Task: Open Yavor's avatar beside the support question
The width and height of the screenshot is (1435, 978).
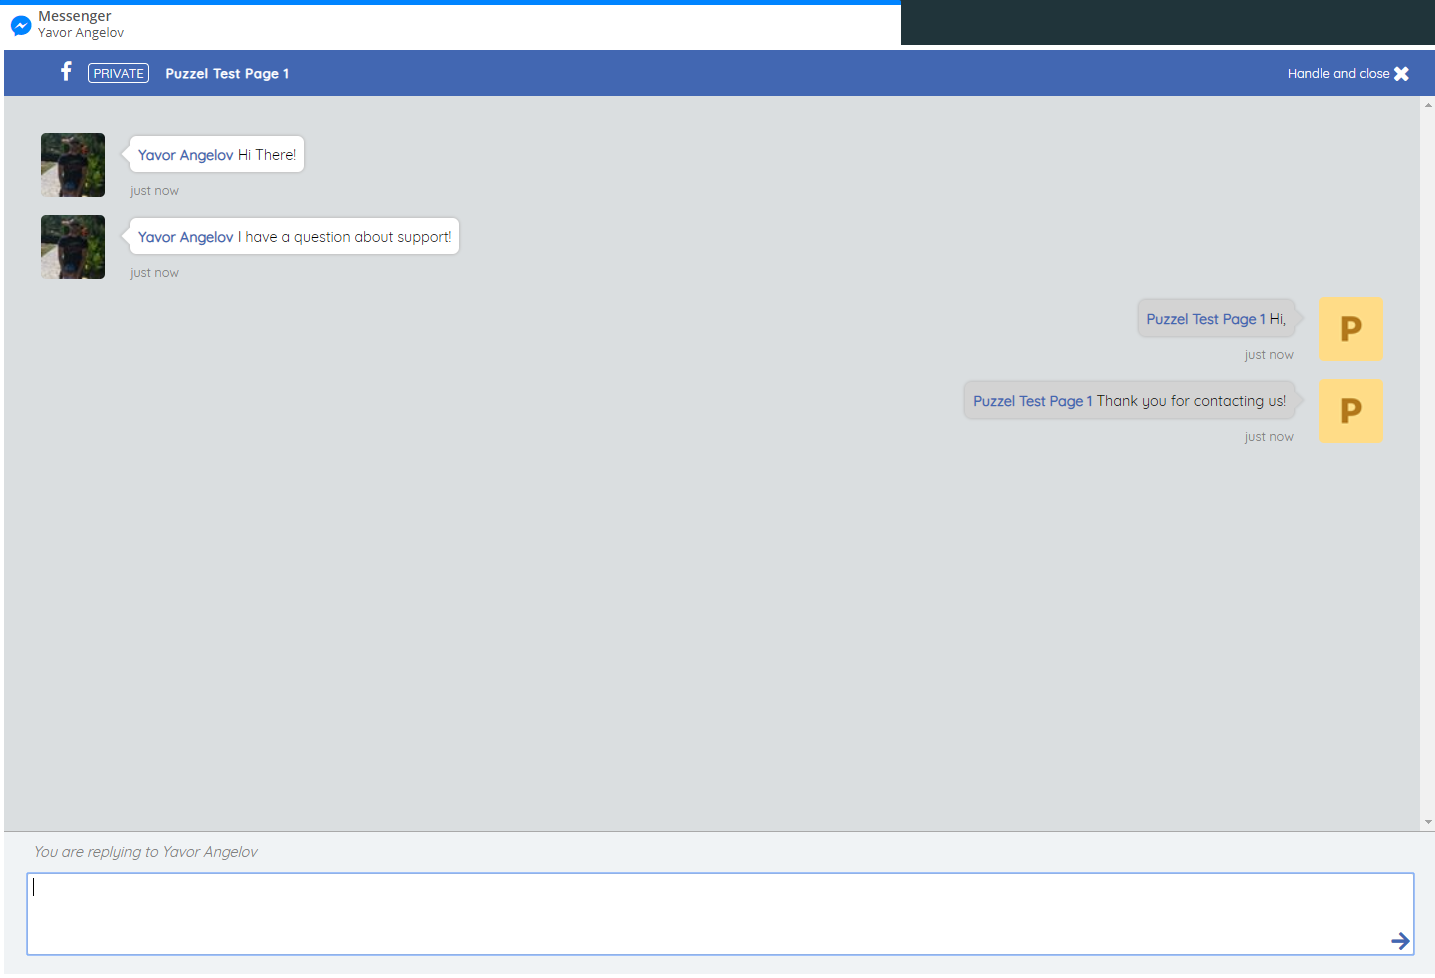Action: [73, 247]
